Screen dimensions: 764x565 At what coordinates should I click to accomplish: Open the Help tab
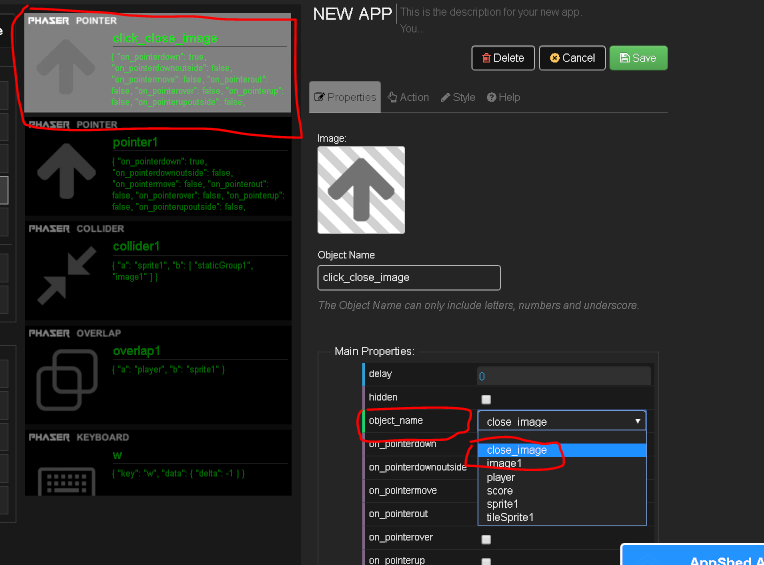pos(503,97)
